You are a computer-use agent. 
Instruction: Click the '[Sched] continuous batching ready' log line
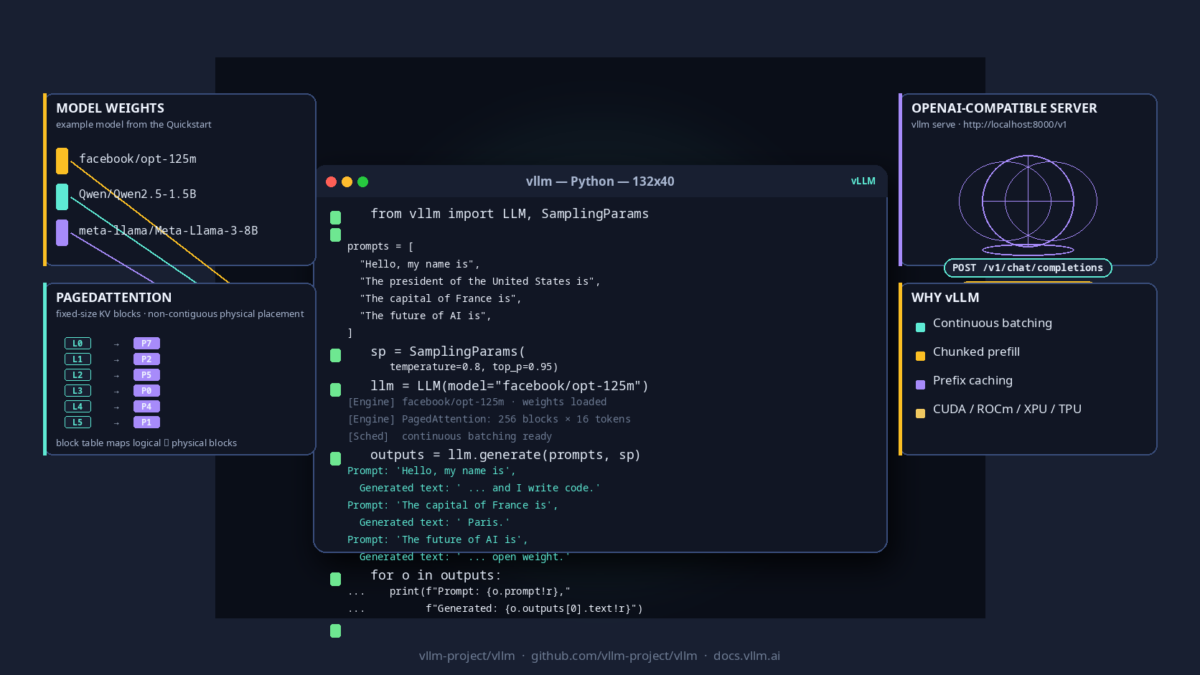(x=450, y=436)
